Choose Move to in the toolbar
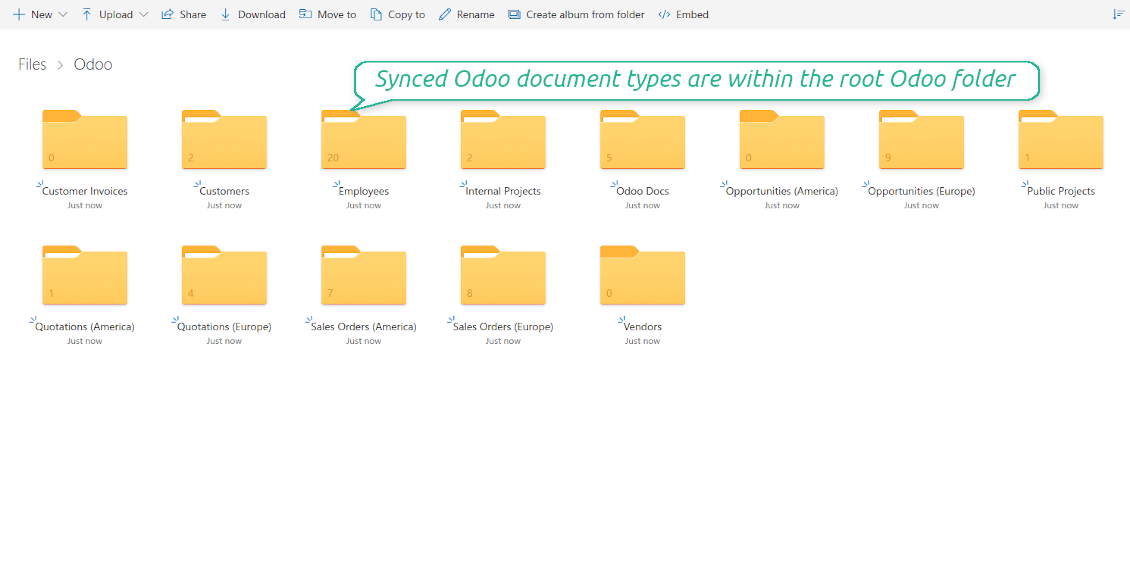This screenshot has height=578, width=1130. point(328,14)
